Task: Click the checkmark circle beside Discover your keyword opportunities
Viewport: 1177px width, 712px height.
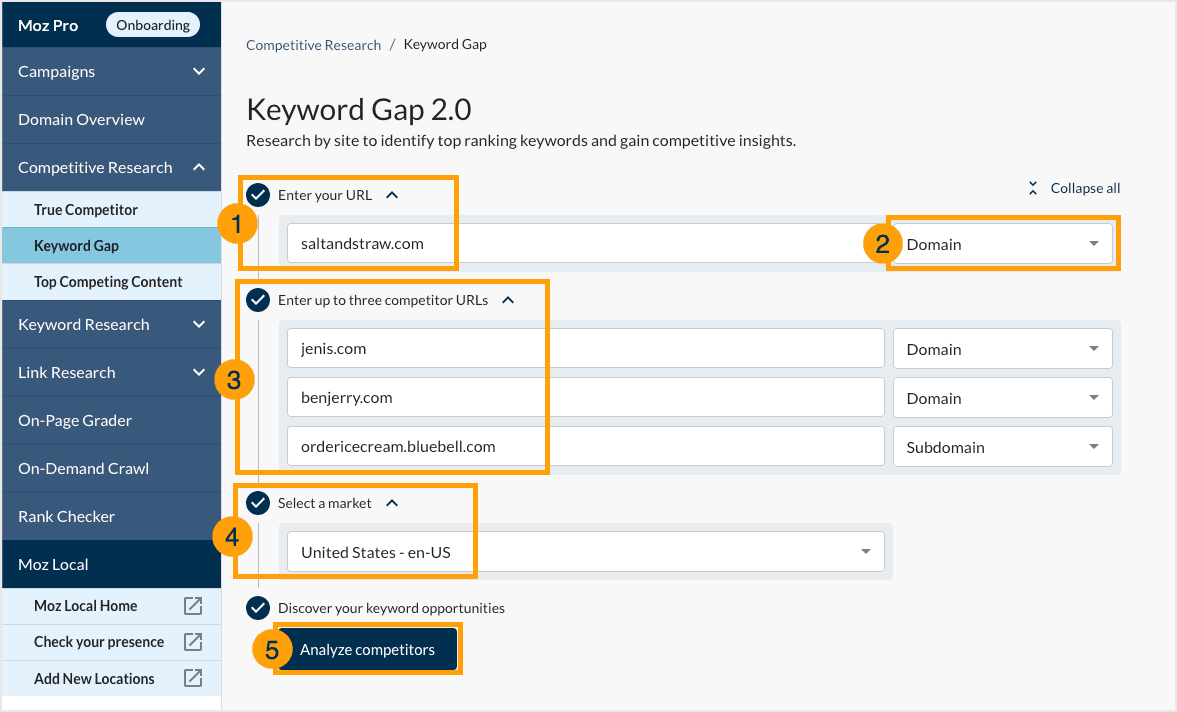Action: coord(258,607)
